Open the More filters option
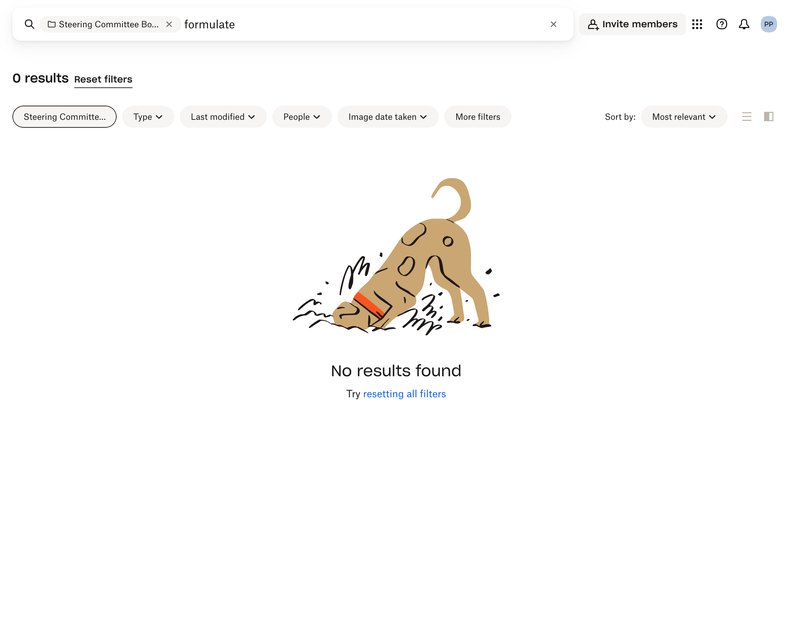This screenshot has height=622, width=800. pos(478,117)
